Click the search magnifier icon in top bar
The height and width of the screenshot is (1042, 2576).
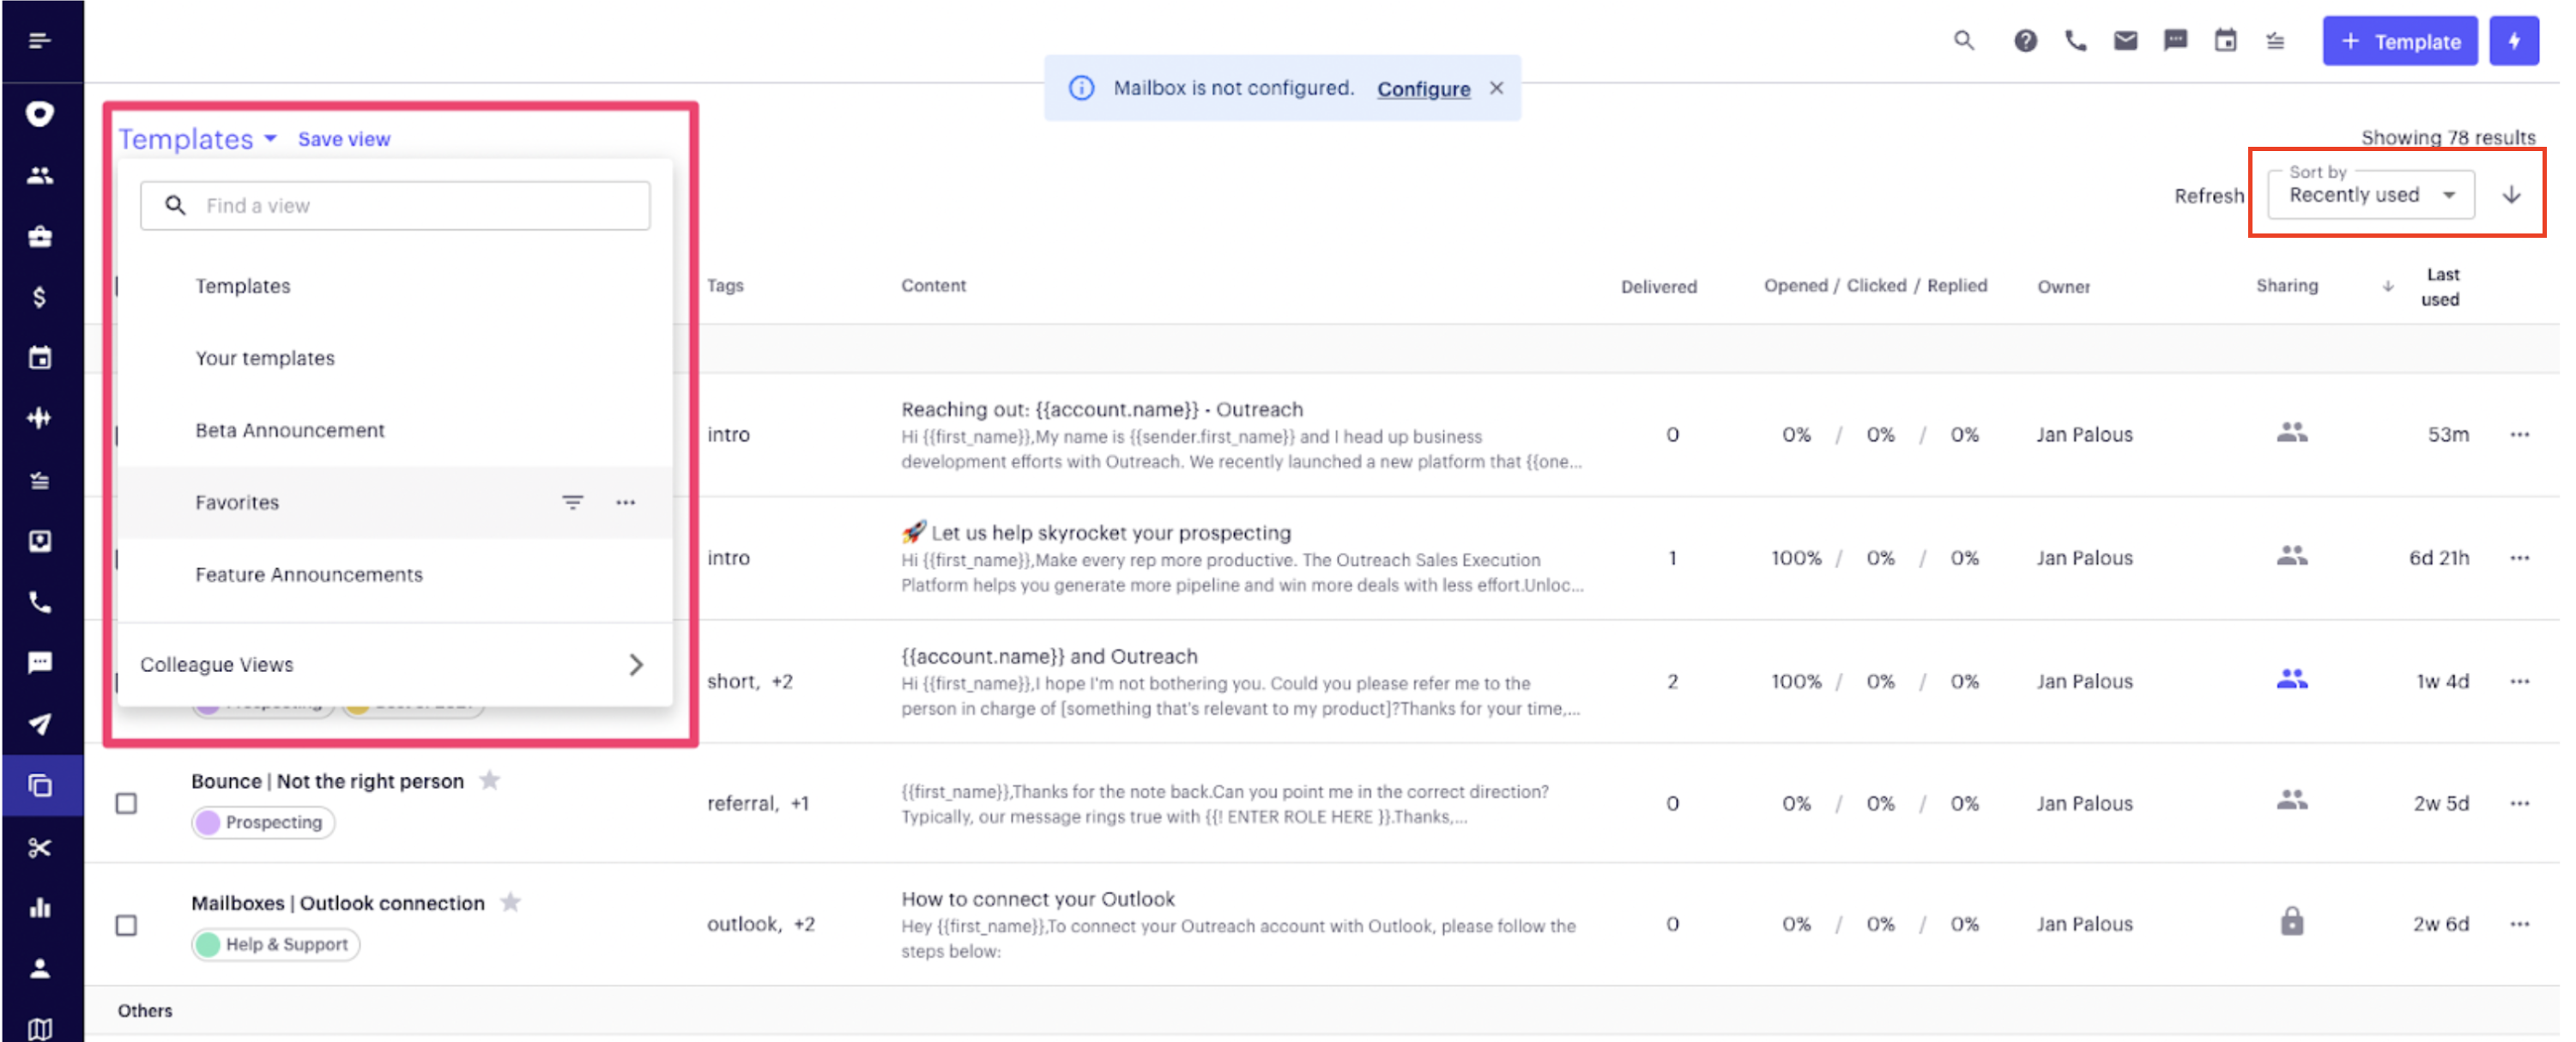pos(1963,41)
